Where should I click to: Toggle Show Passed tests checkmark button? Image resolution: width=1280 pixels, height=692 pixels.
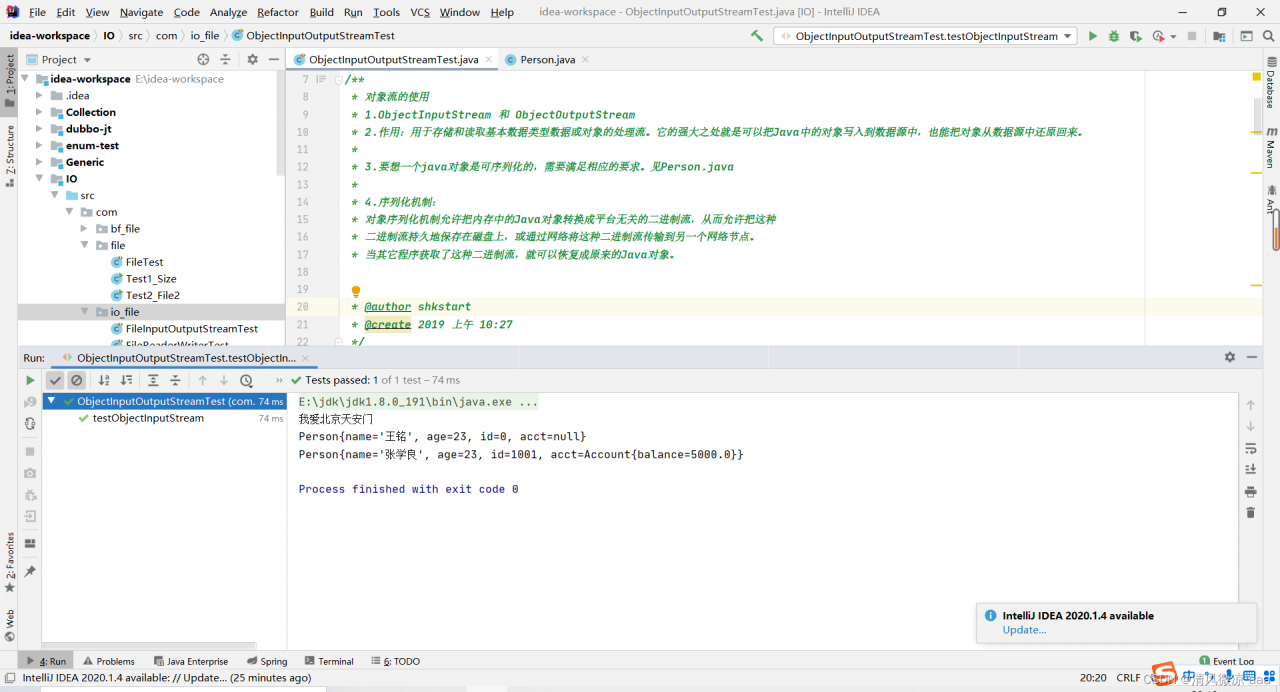tap(55, 380)
